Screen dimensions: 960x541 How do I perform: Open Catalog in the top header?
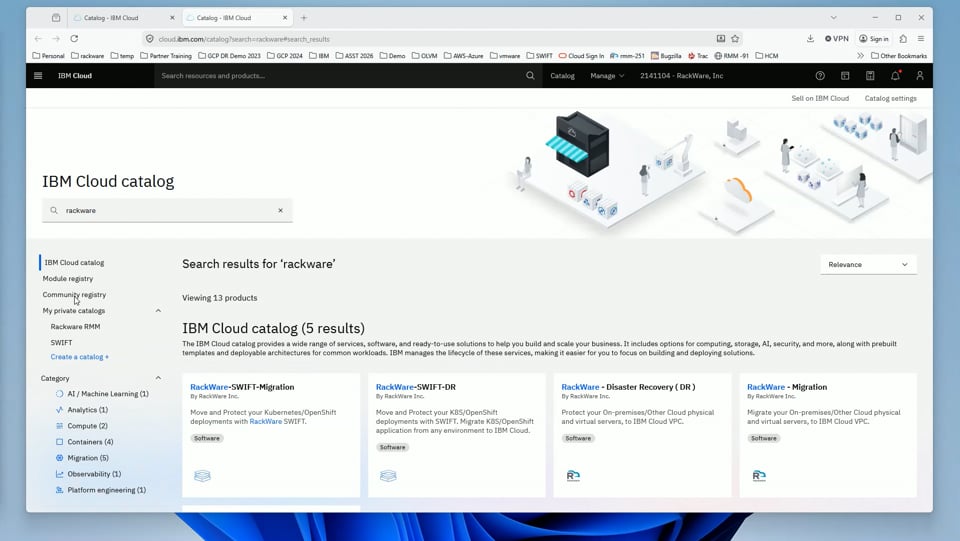pos(562,76)
